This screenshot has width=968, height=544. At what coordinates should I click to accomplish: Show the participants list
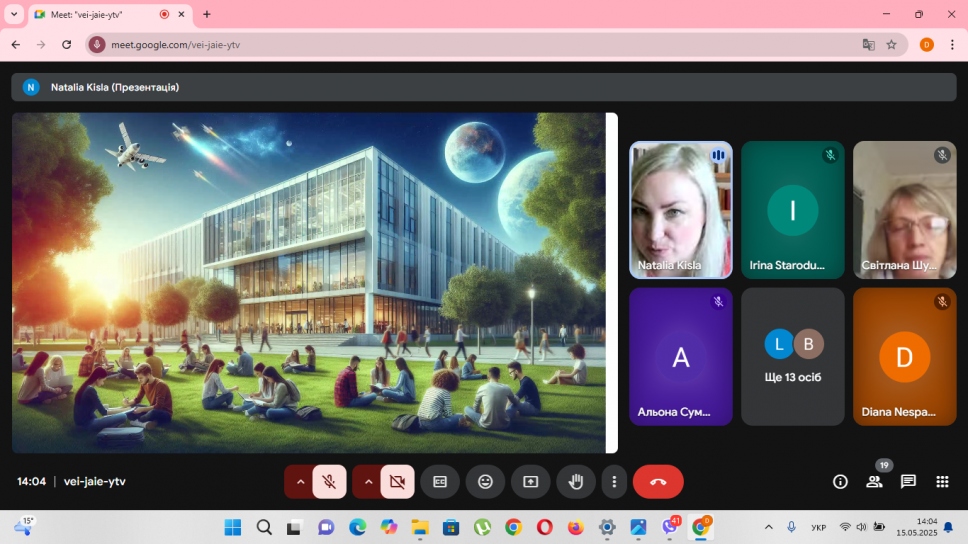click(874, 482)
